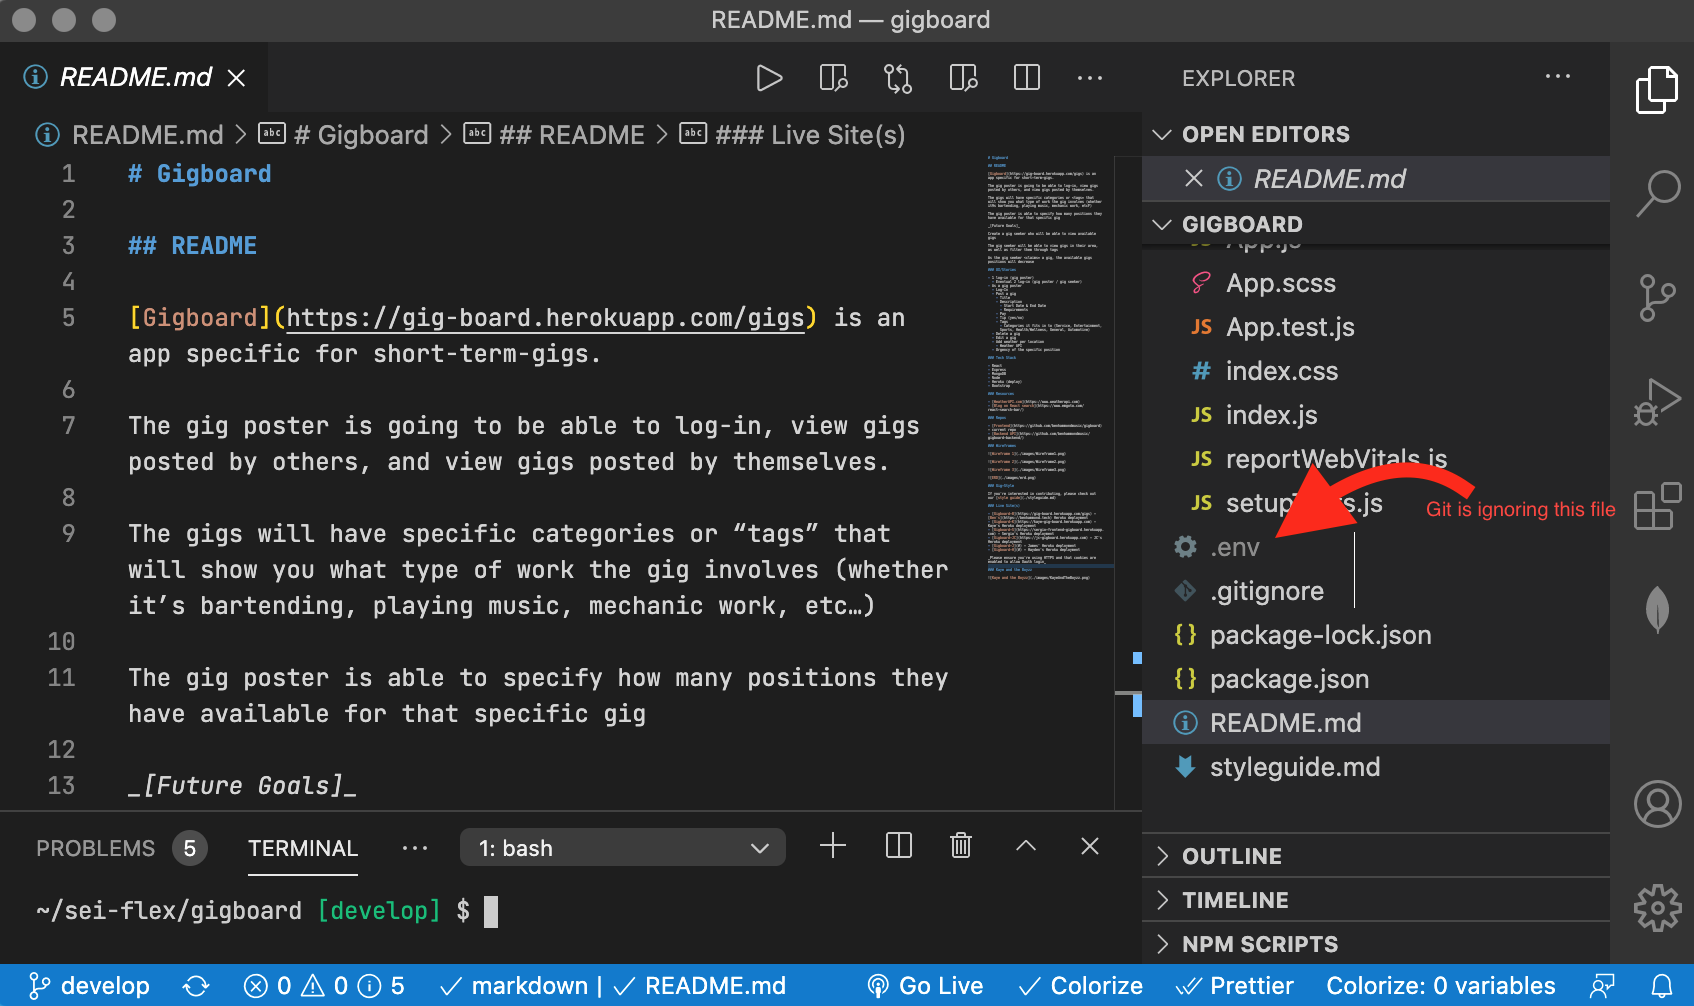
Task: Collapse the GIGBOARD folder section
Action: click(x=1376, y=224)
